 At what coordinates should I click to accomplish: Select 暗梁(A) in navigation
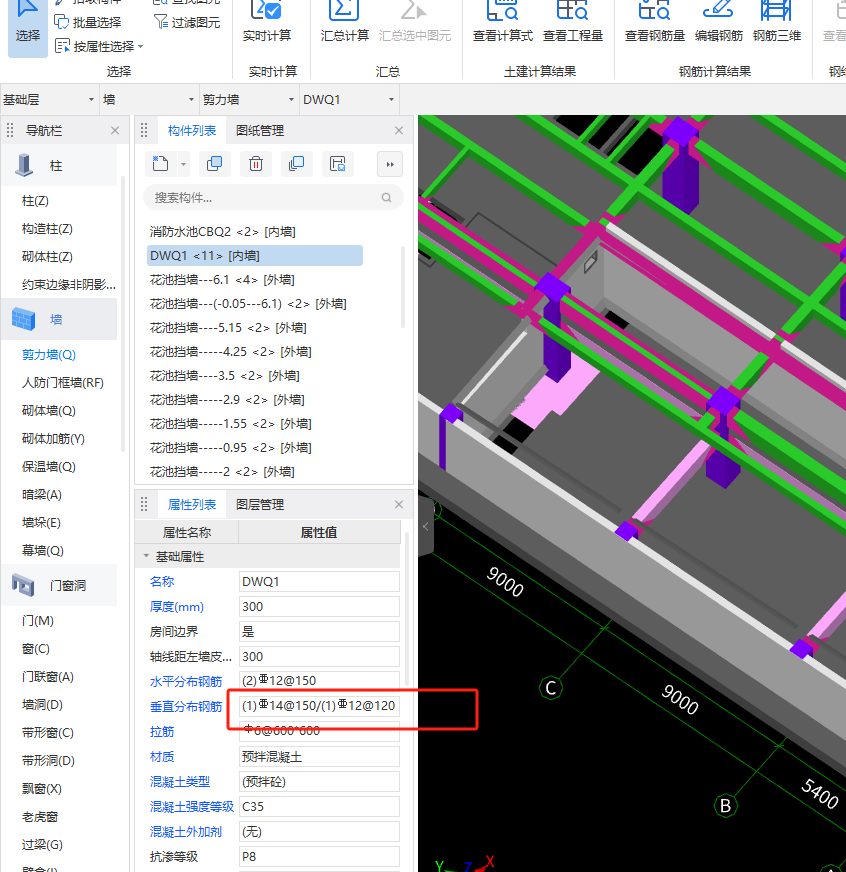click(x=42, y=494)
